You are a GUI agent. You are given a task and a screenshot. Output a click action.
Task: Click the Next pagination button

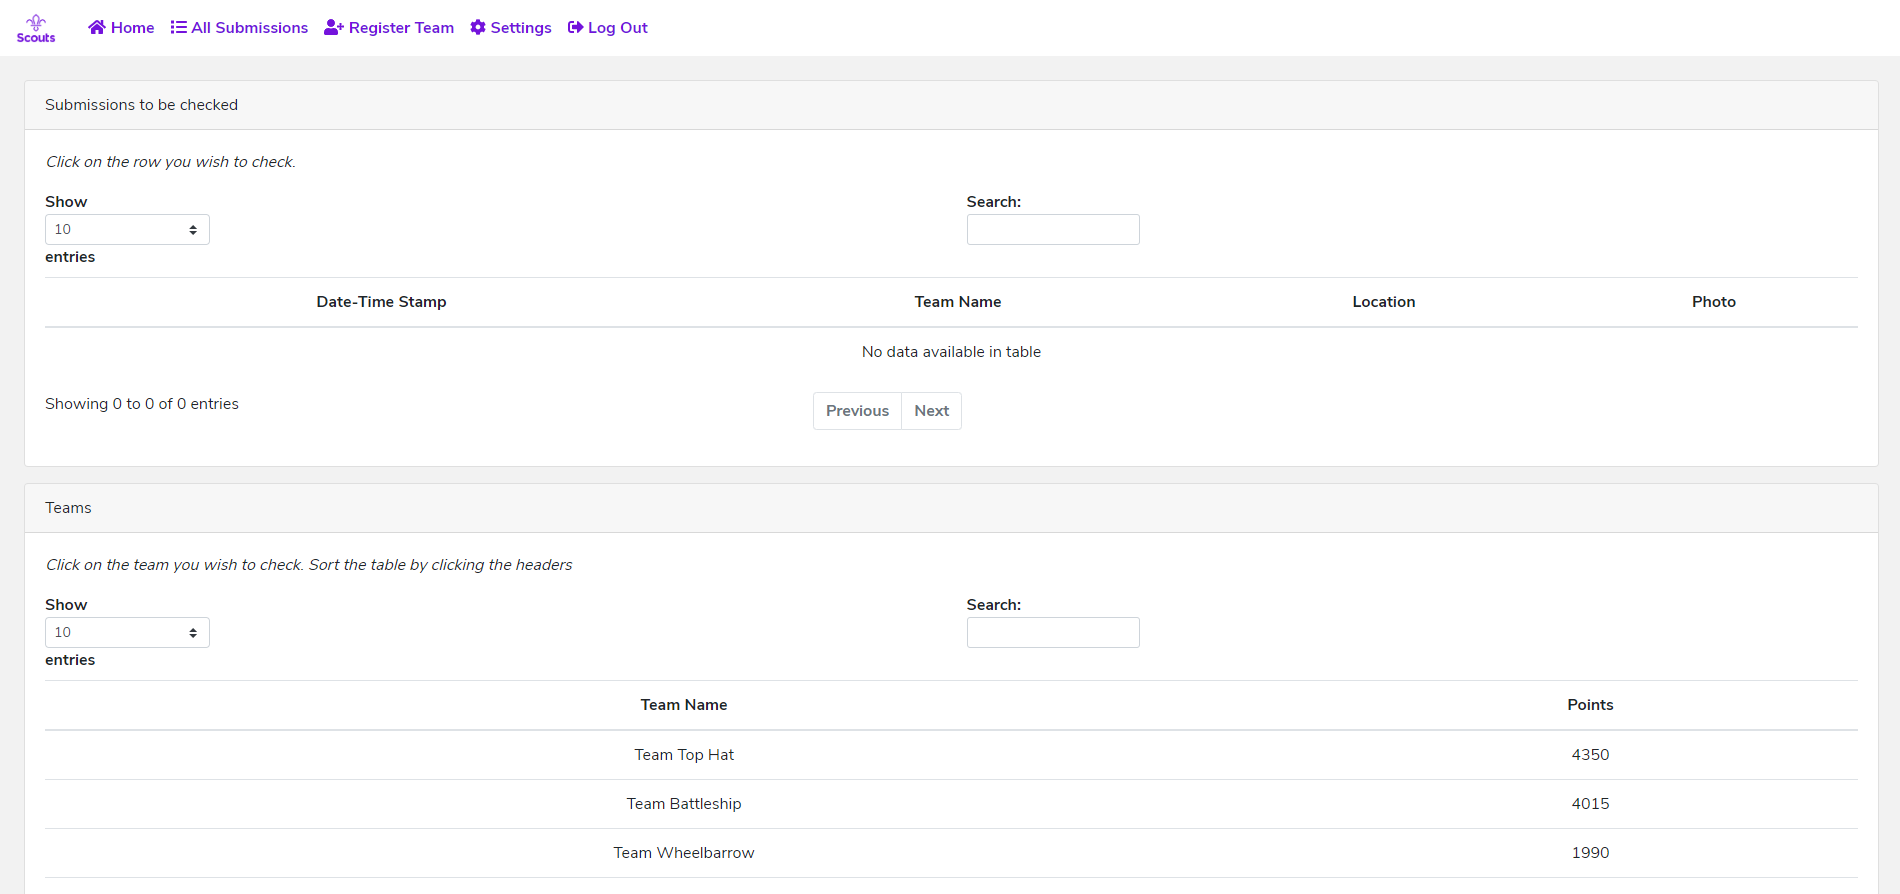click(x=931, y=411)
